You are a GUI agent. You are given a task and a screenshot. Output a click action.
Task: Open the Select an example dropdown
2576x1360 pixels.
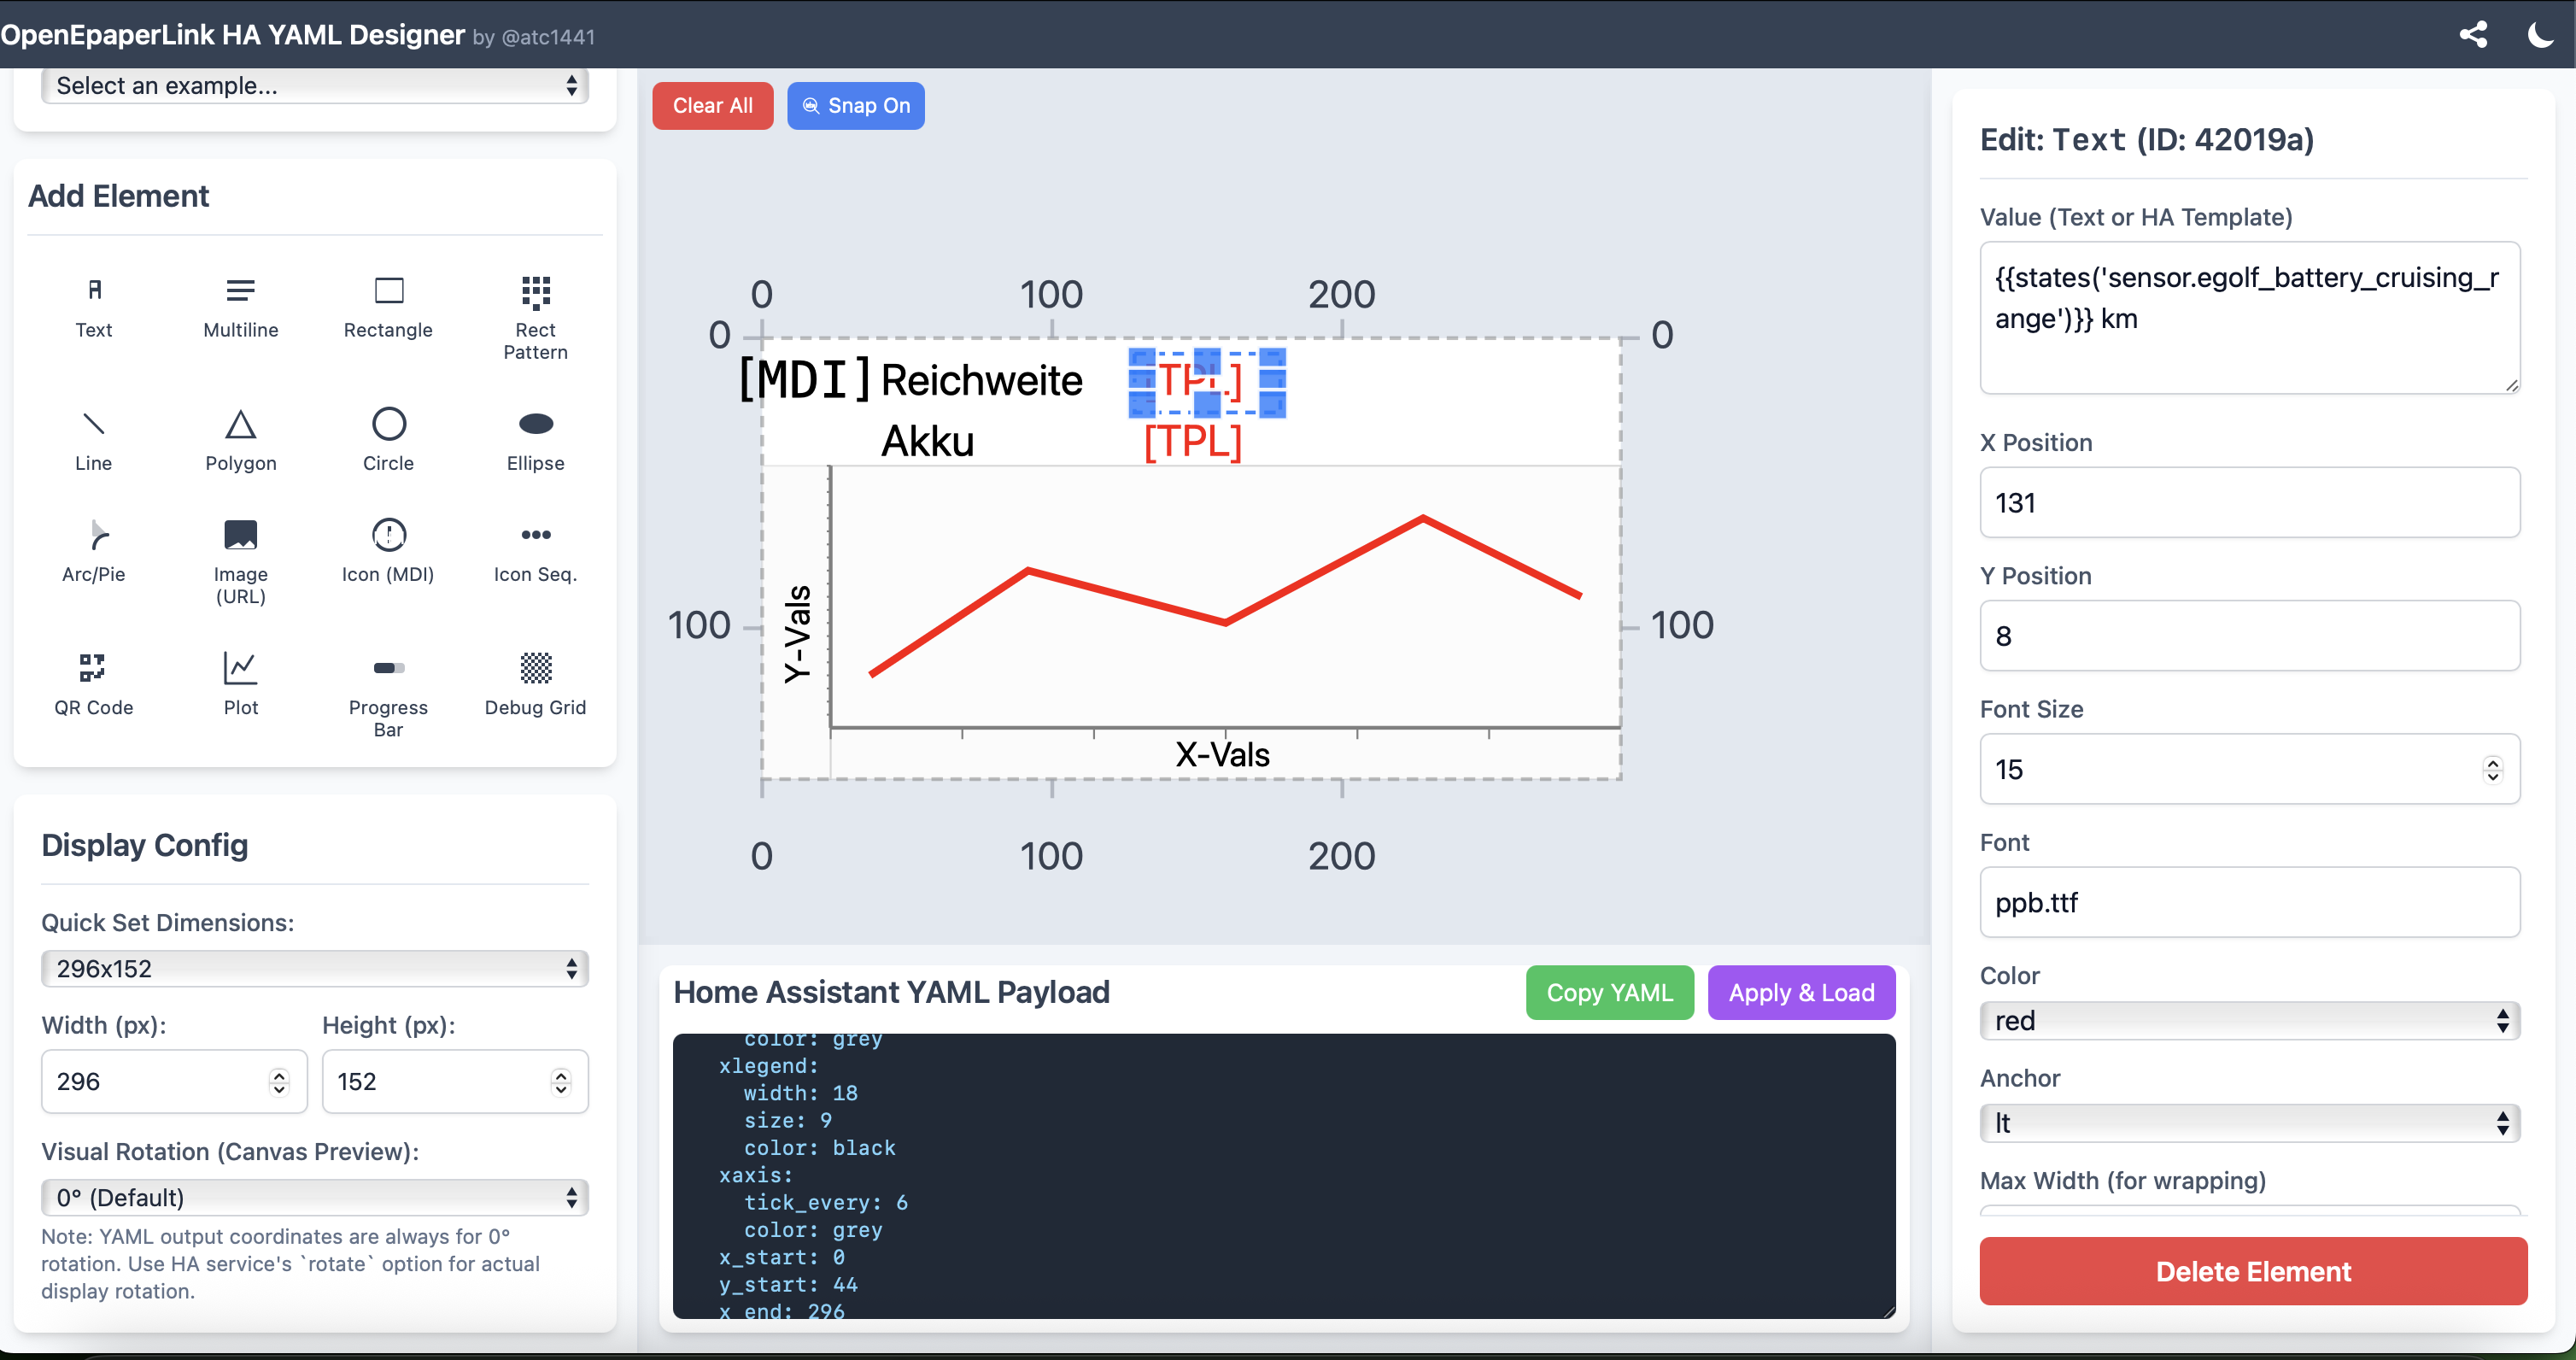(314, 86)
